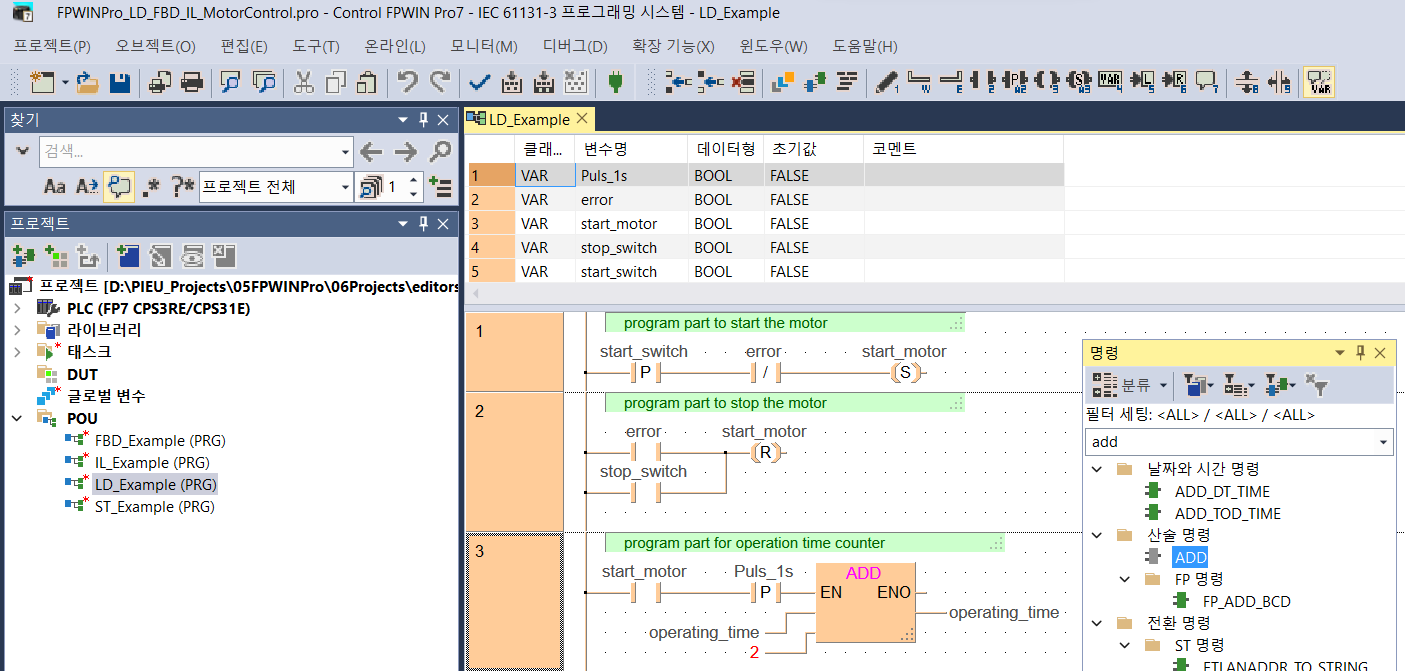This screenshot has height=671, width=1405.
Task: Toggle the highlighted speech-bubble search option
Action: click(119, 186)
